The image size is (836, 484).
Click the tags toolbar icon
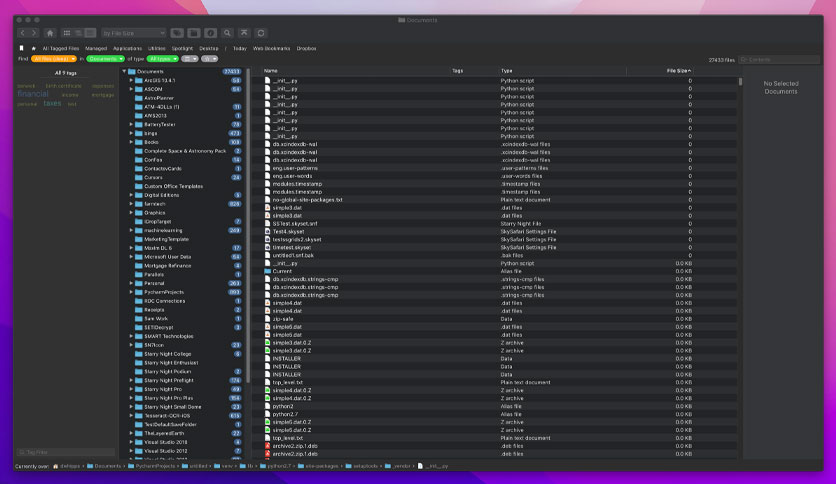[177, 33]
